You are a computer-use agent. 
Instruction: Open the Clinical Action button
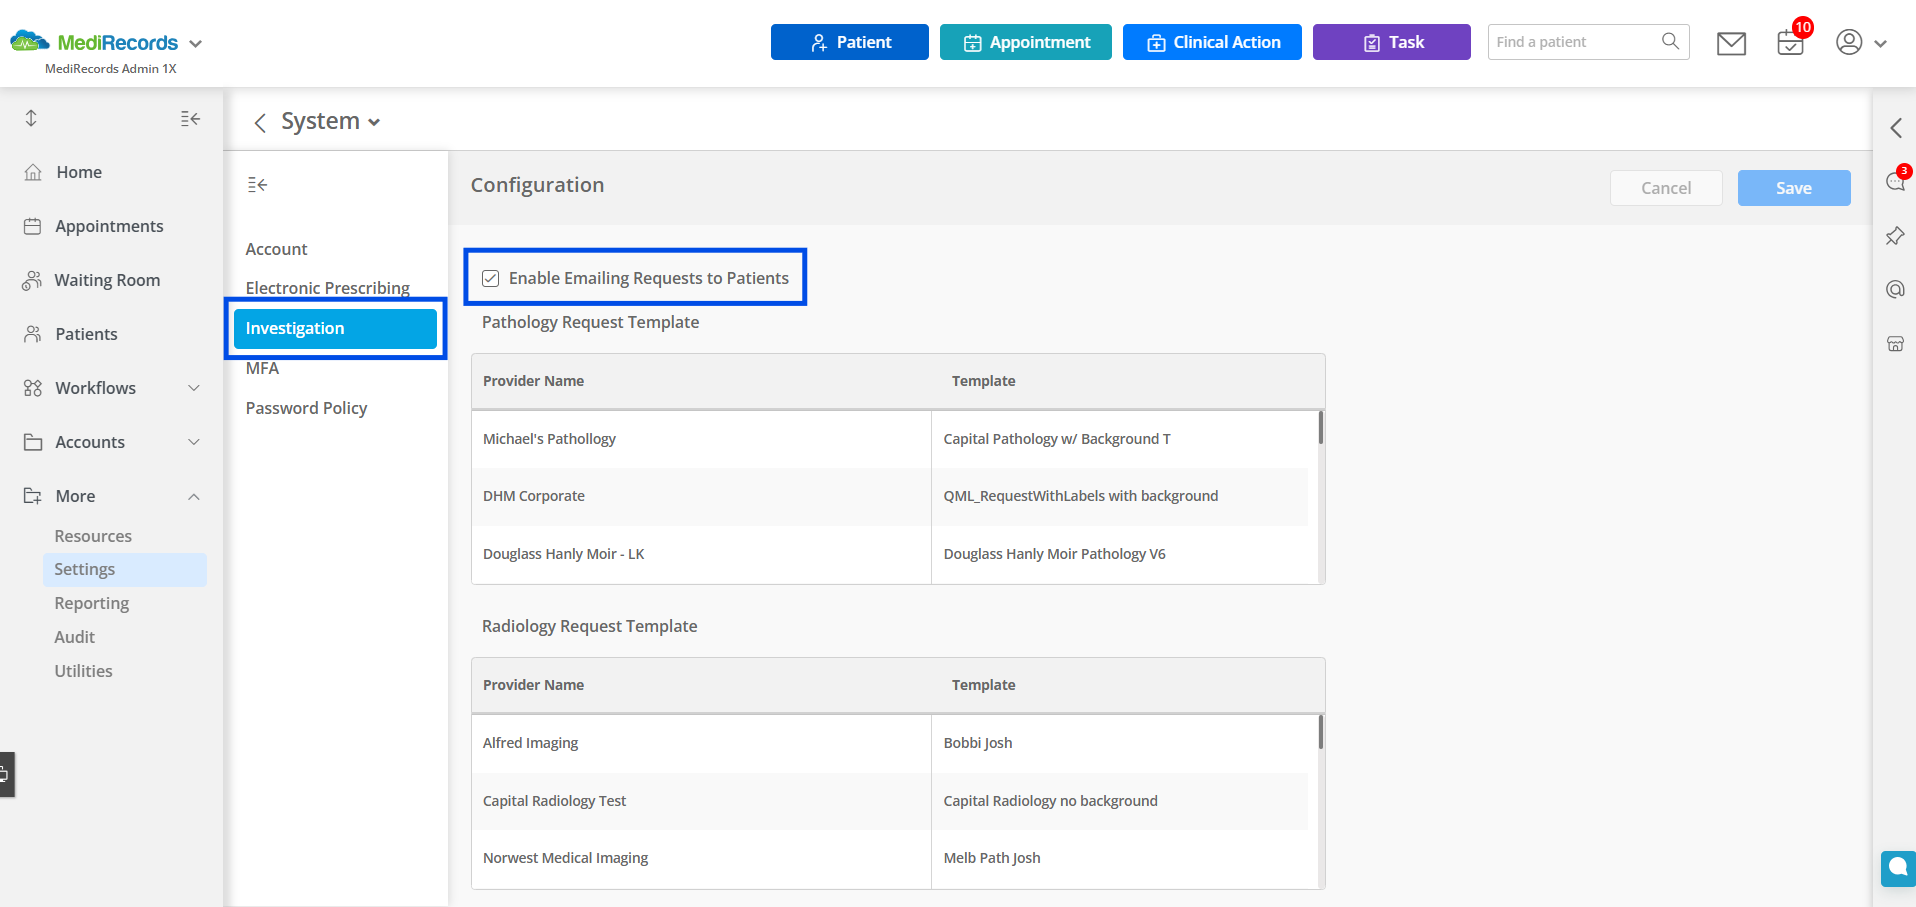click(1212, 42)
